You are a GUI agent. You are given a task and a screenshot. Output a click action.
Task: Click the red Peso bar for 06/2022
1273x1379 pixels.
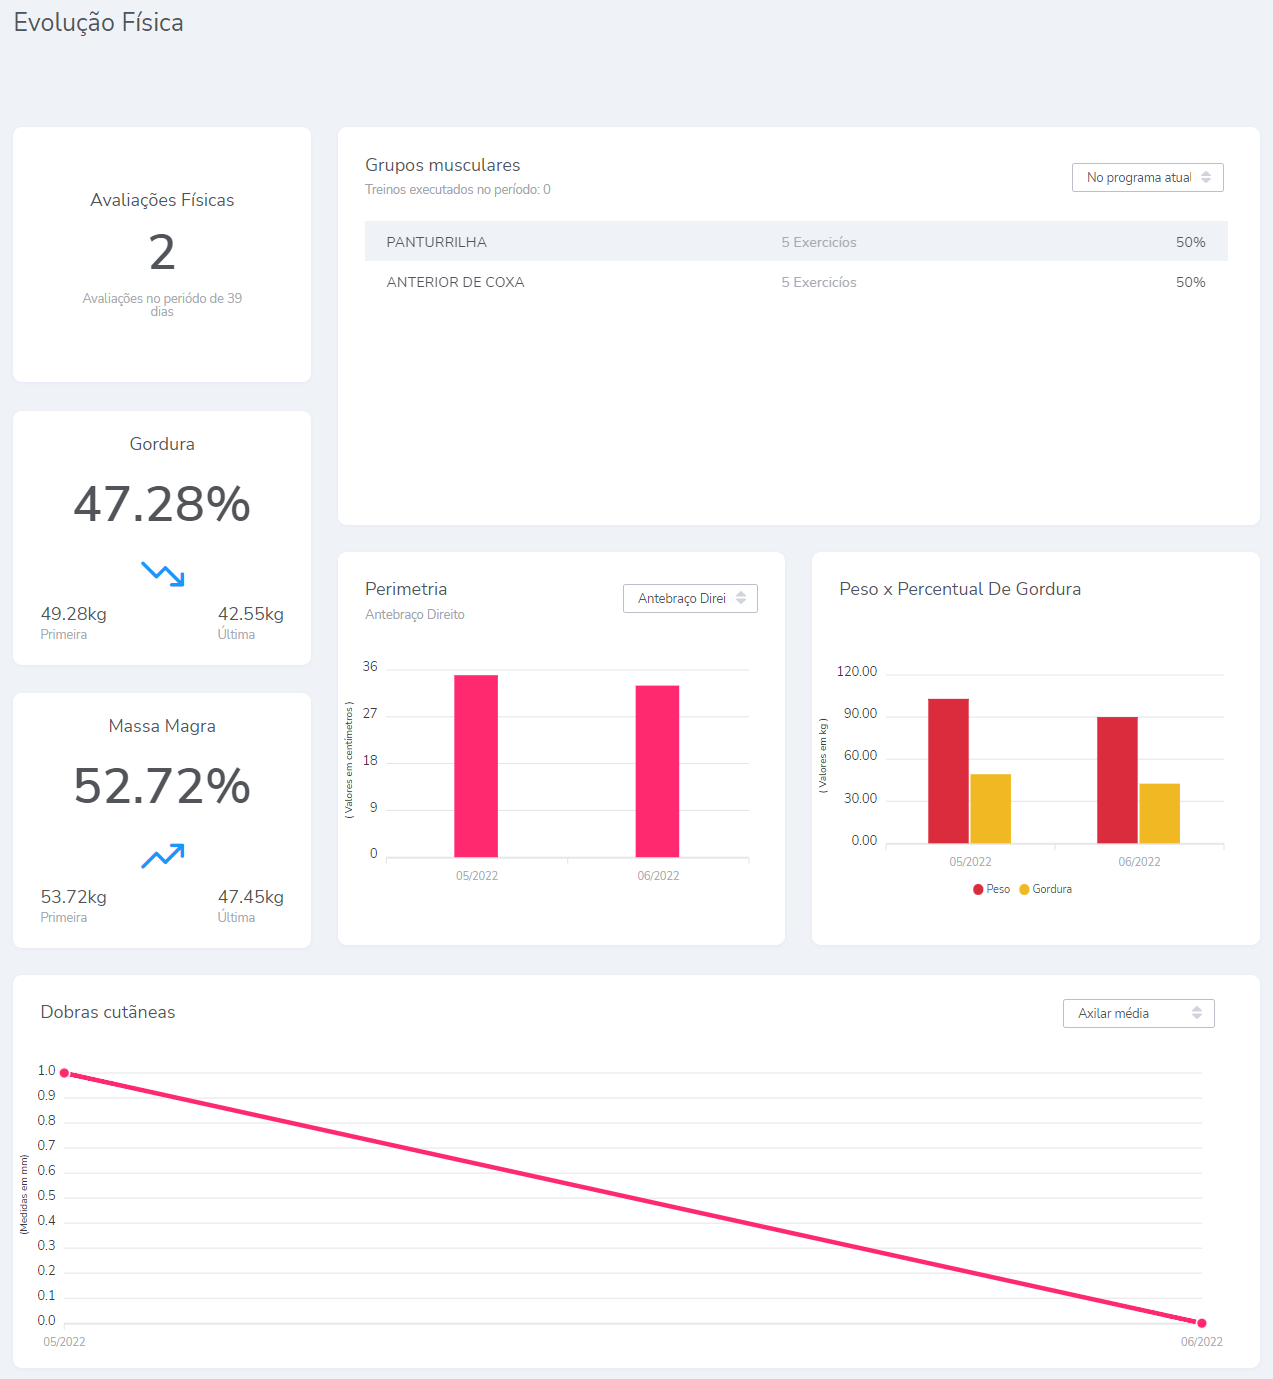coord(1117,780)
